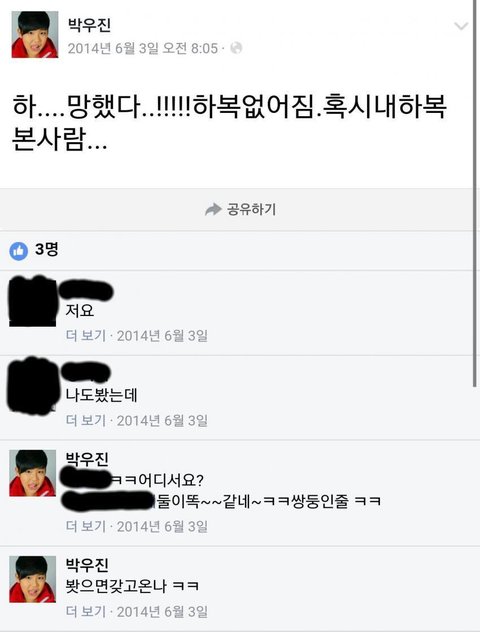Open the 3명 likes list
This screenshot has width=480, height=632.
point(47,249)
